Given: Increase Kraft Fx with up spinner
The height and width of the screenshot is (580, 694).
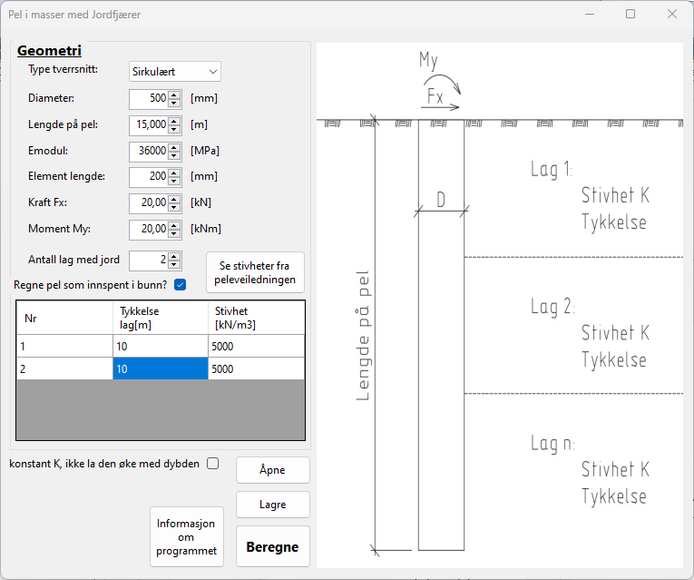Looking at the screenshot, I should (174, 199).
